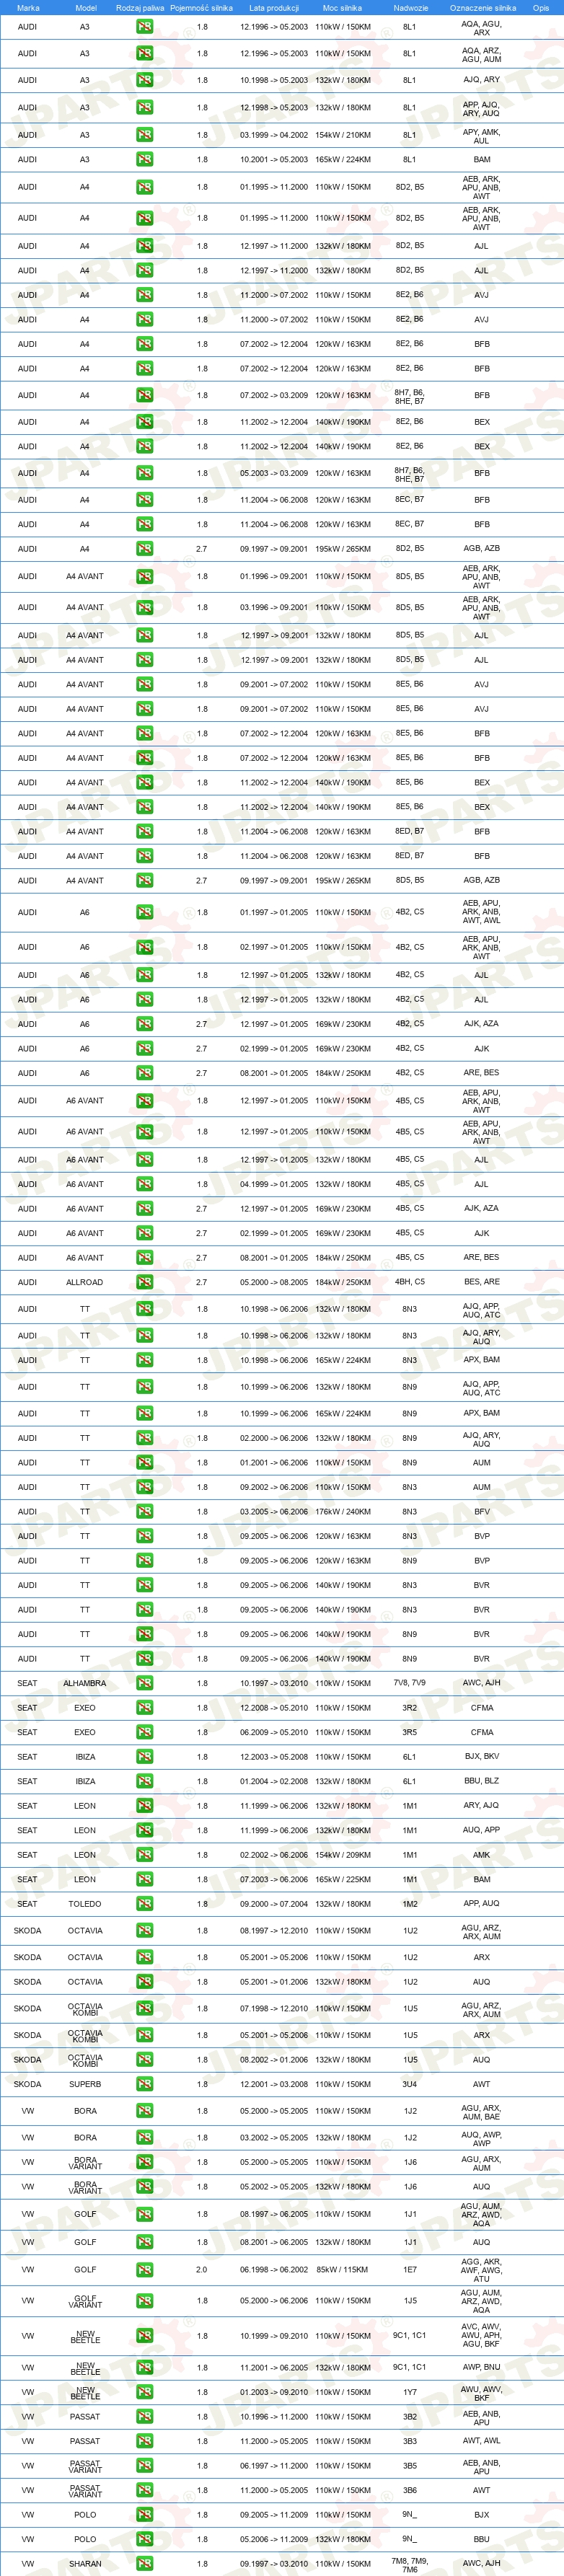Click fuel icon in Seat Leon AMK row
The image size is (564, 2576).
145,1855
